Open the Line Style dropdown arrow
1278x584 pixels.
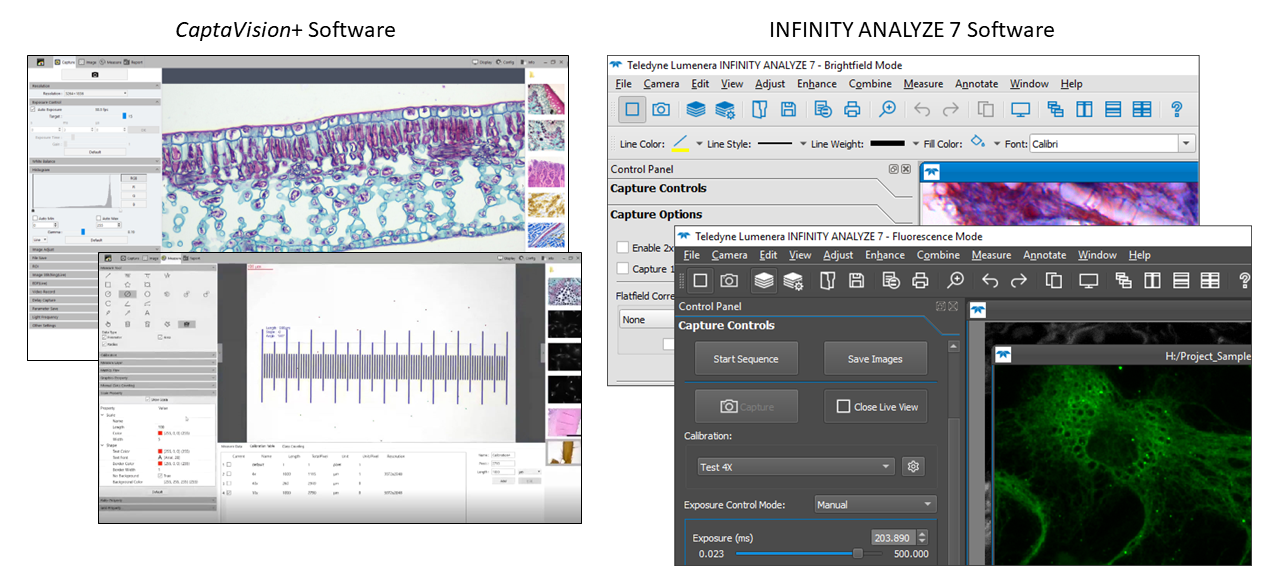pyautogui.click(x=803, y=144)
